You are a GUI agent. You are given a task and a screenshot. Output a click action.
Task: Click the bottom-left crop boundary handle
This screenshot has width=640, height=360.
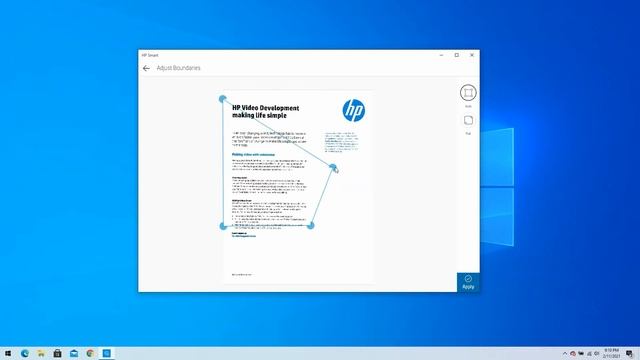click(x=223, y=226)
